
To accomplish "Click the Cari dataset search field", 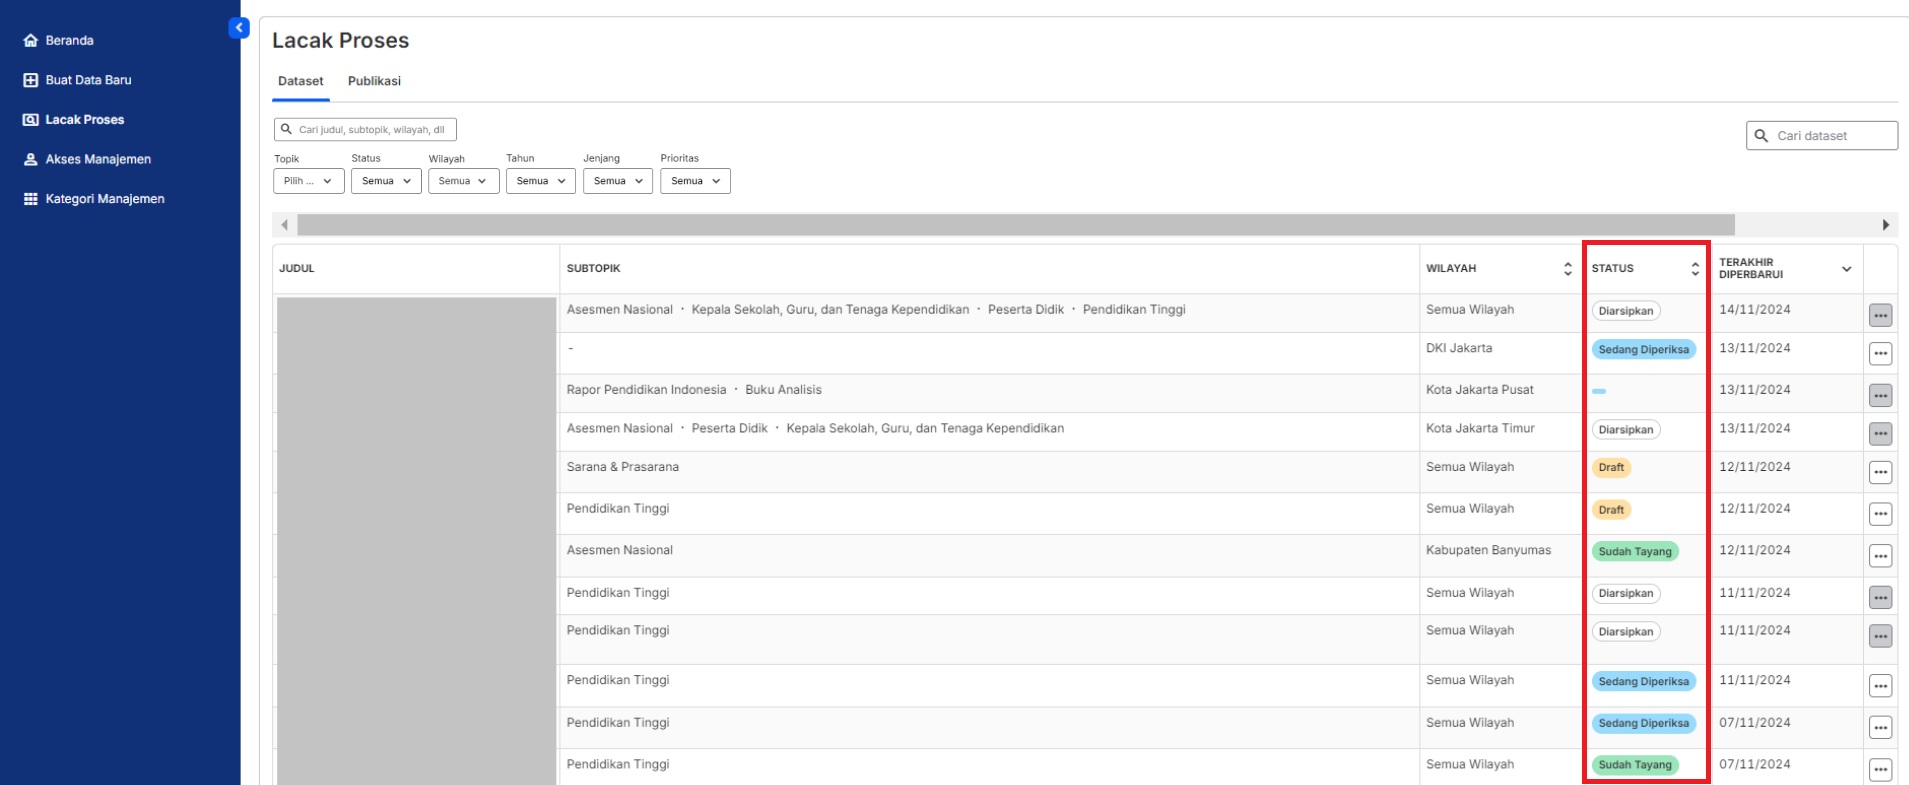I will 1822,136.
